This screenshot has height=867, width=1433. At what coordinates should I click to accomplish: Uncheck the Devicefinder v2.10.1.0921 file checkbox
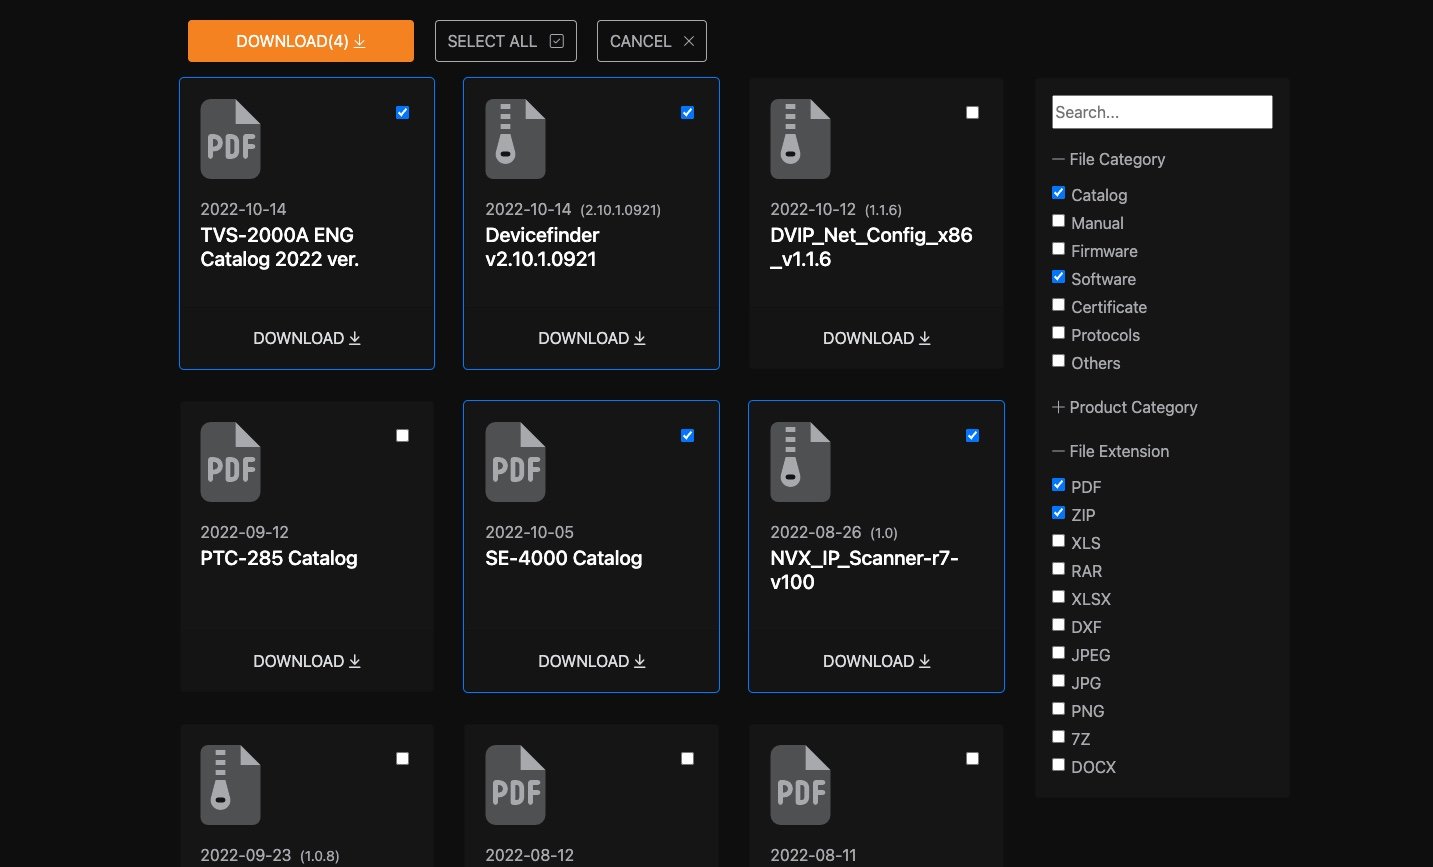(687, 113)
